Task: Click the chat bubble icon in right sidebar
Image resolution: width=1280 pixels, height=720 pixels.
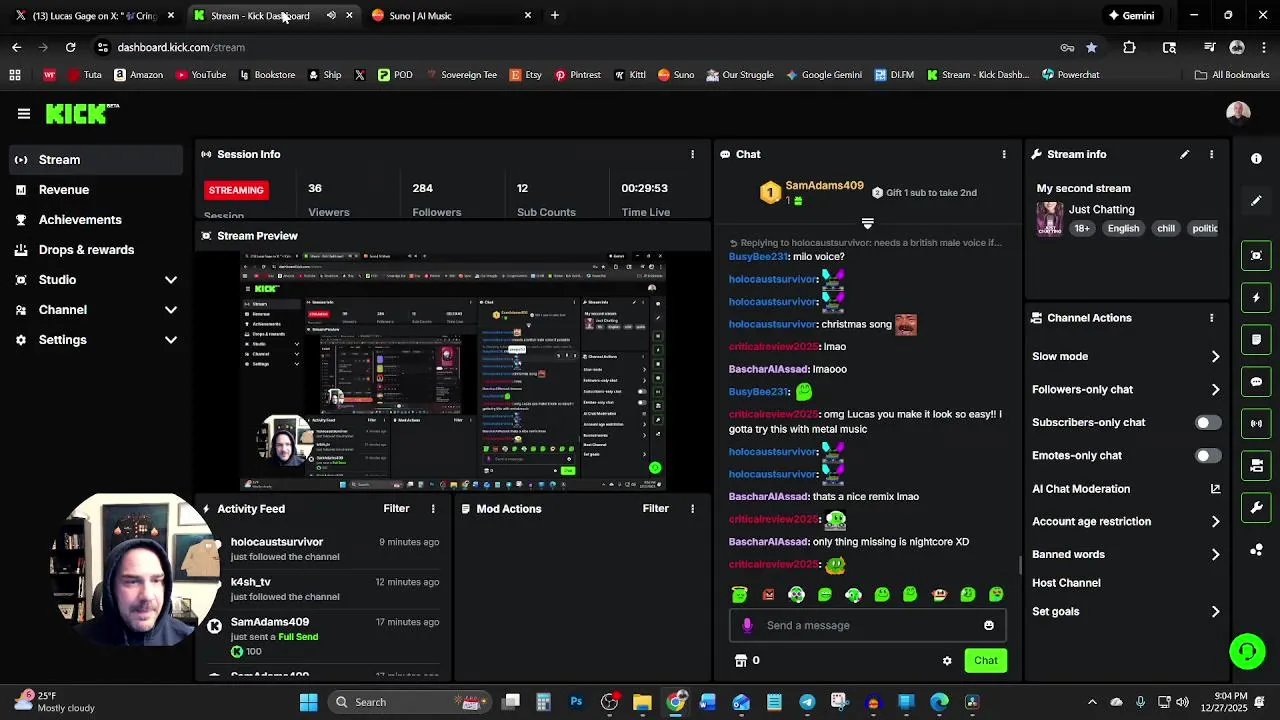Action: (x=1256, y=382)
